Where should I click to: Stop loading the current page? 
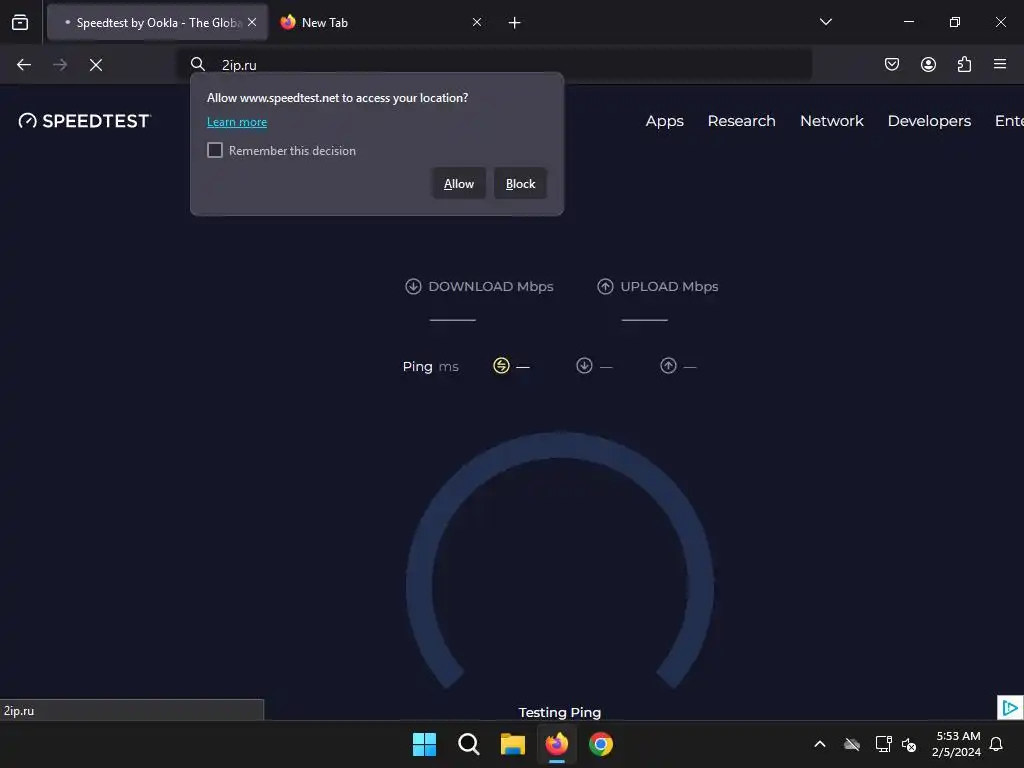(x=96, y=65)
